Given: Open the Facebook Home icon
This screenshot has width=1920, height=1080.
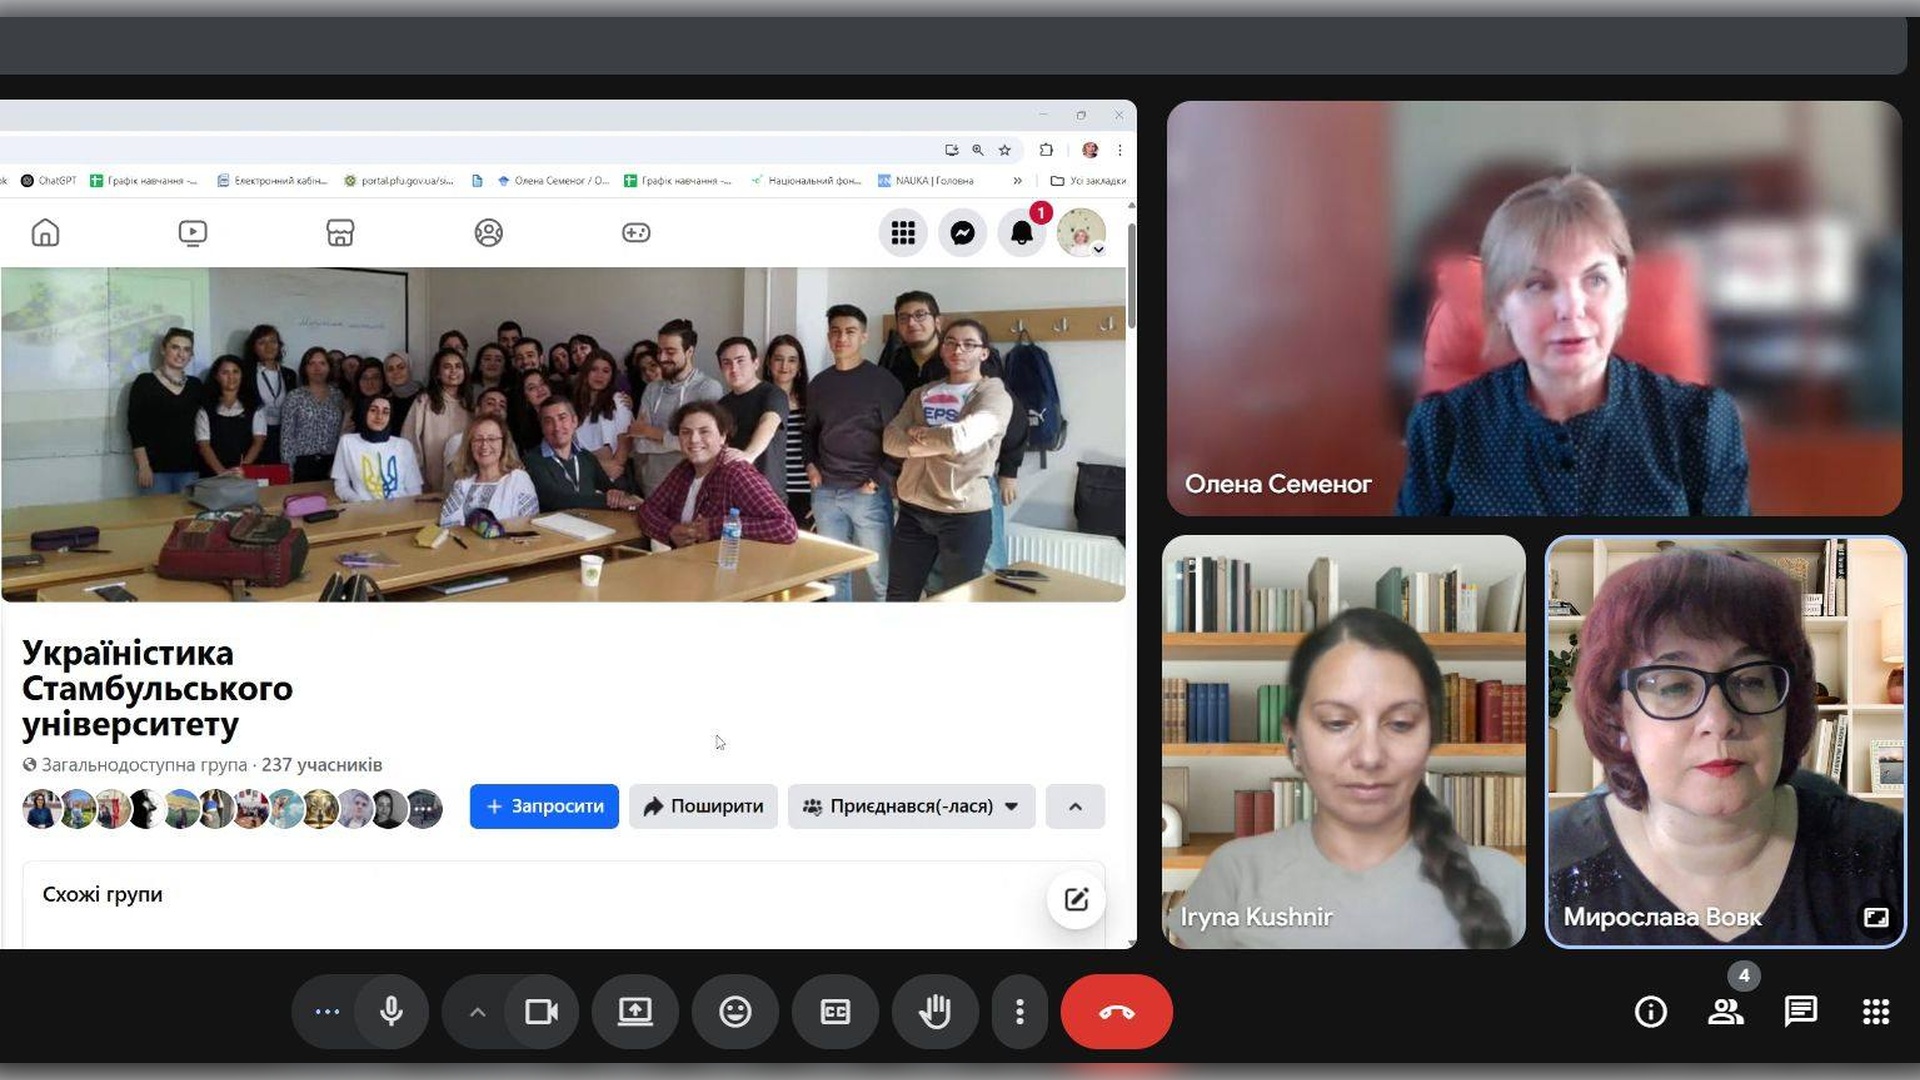Looking at the screenshot, I should pyautogui.click(x=45, y=233).
